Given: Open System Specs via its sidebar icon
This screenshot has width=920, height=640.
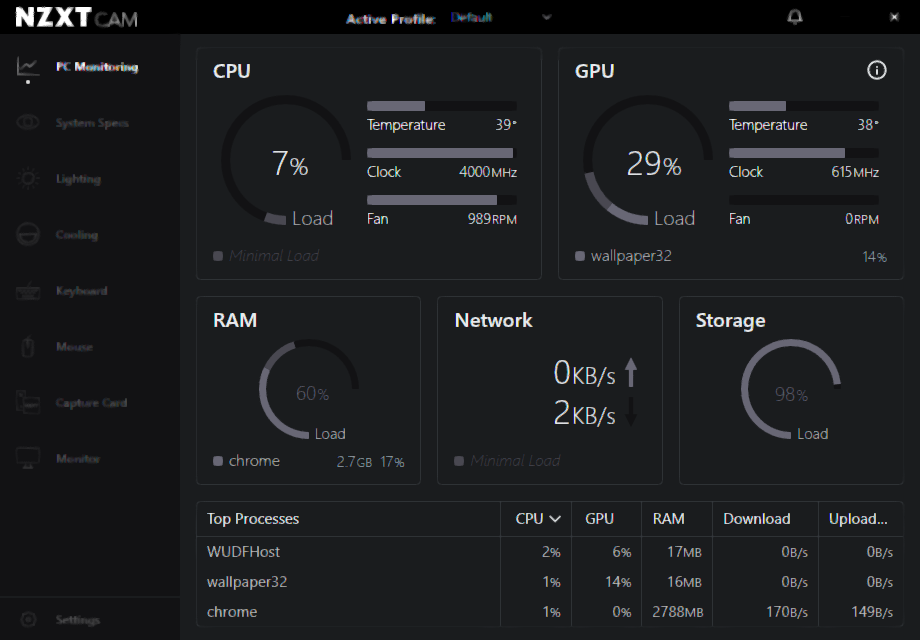Looking at the screenshot, I should pos(27,123).
